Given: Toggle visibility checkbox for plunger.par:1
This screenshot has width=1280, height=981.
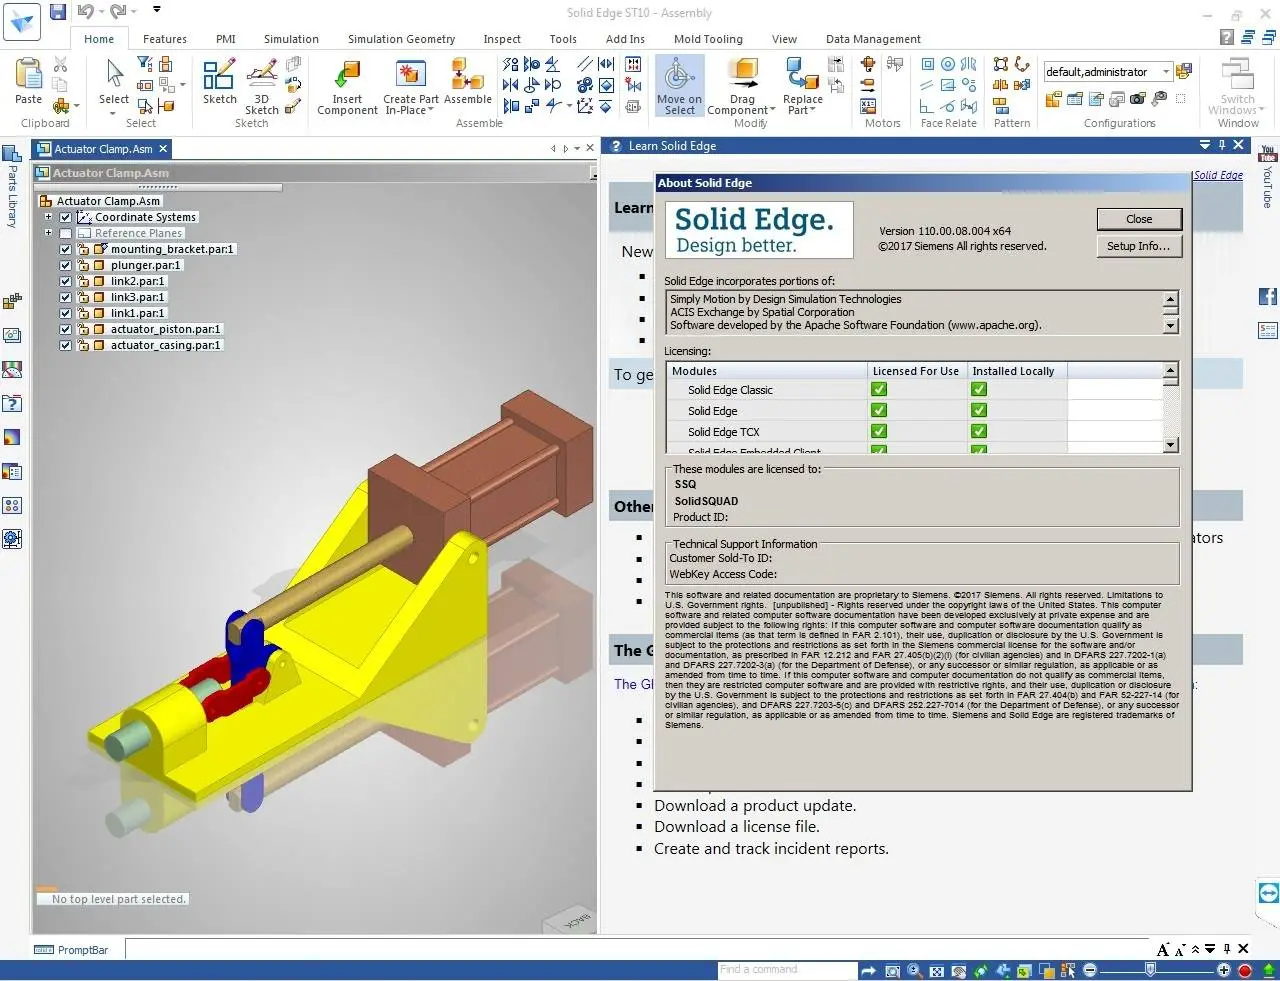Looking at the screenshot, I should tap(66, 265).
